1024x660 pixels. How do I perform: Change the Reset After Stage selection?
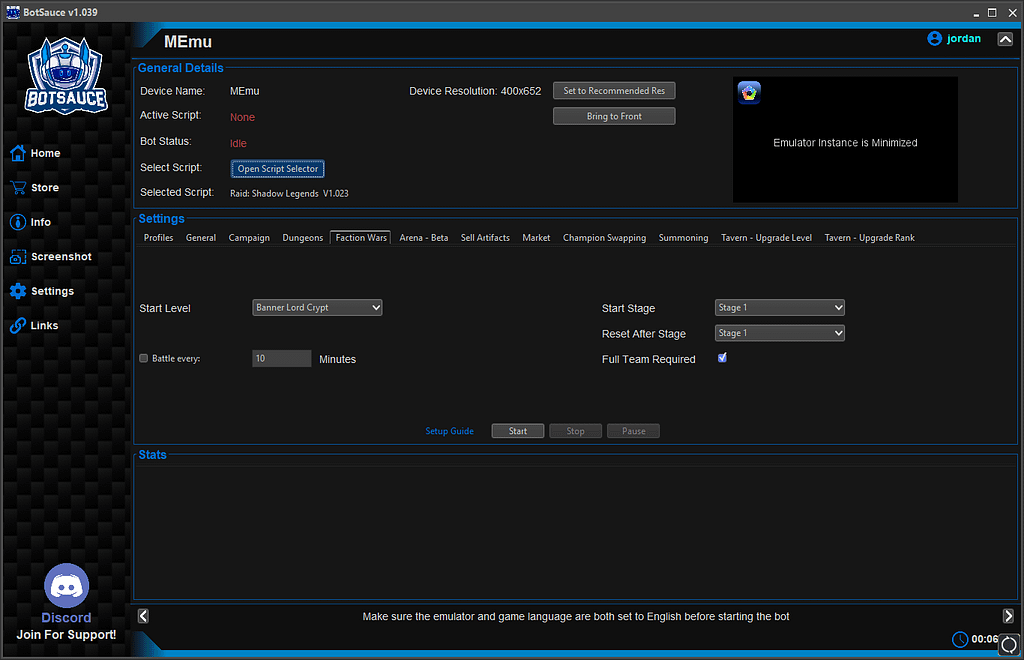(x=779, y=332)
